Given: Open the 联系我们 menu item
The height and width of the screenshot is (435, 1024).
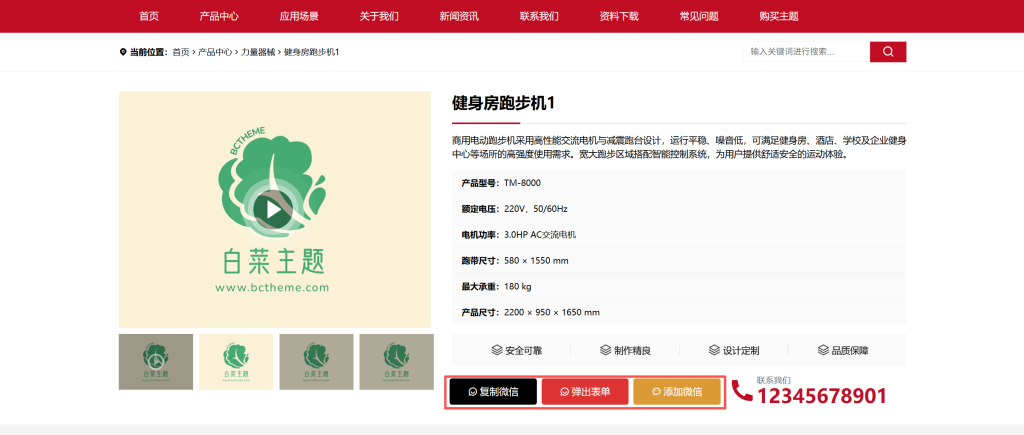Looking at the screenshot, I should [x=539, y=16].
